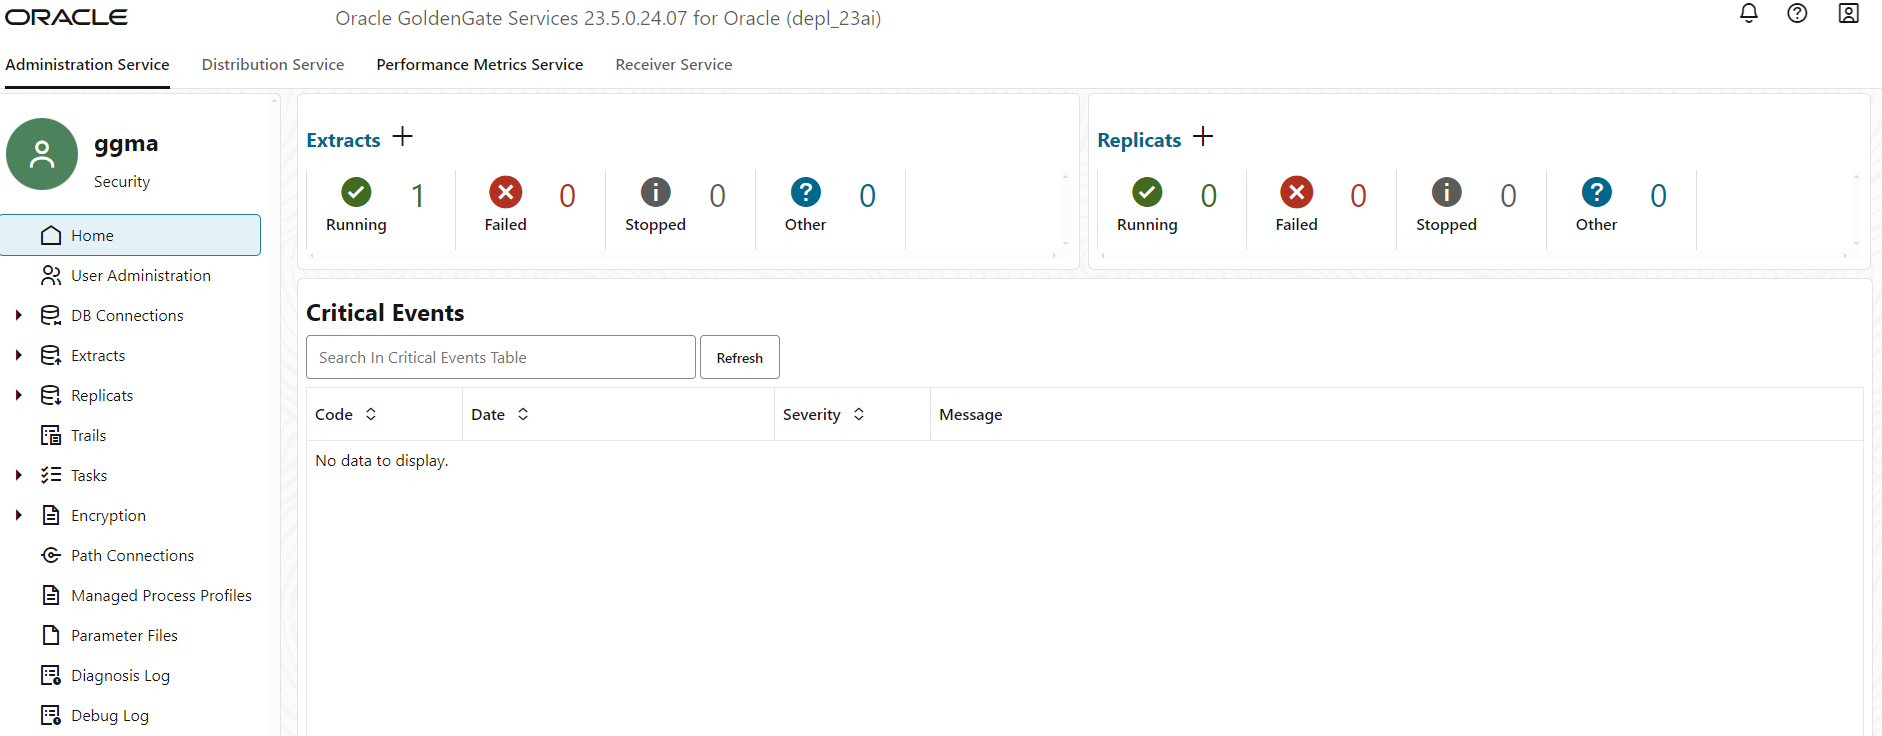Open Encryption page from sidebar

(108, 515)
